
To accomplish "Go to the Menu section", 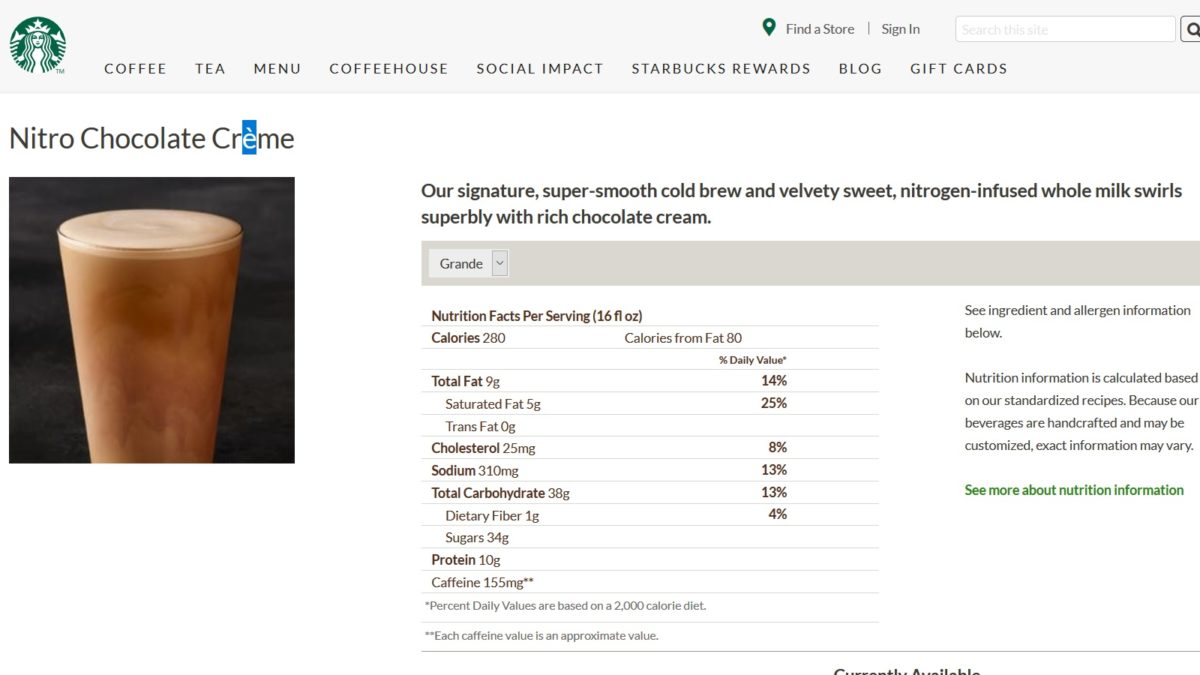I will (x=277, y=69).
